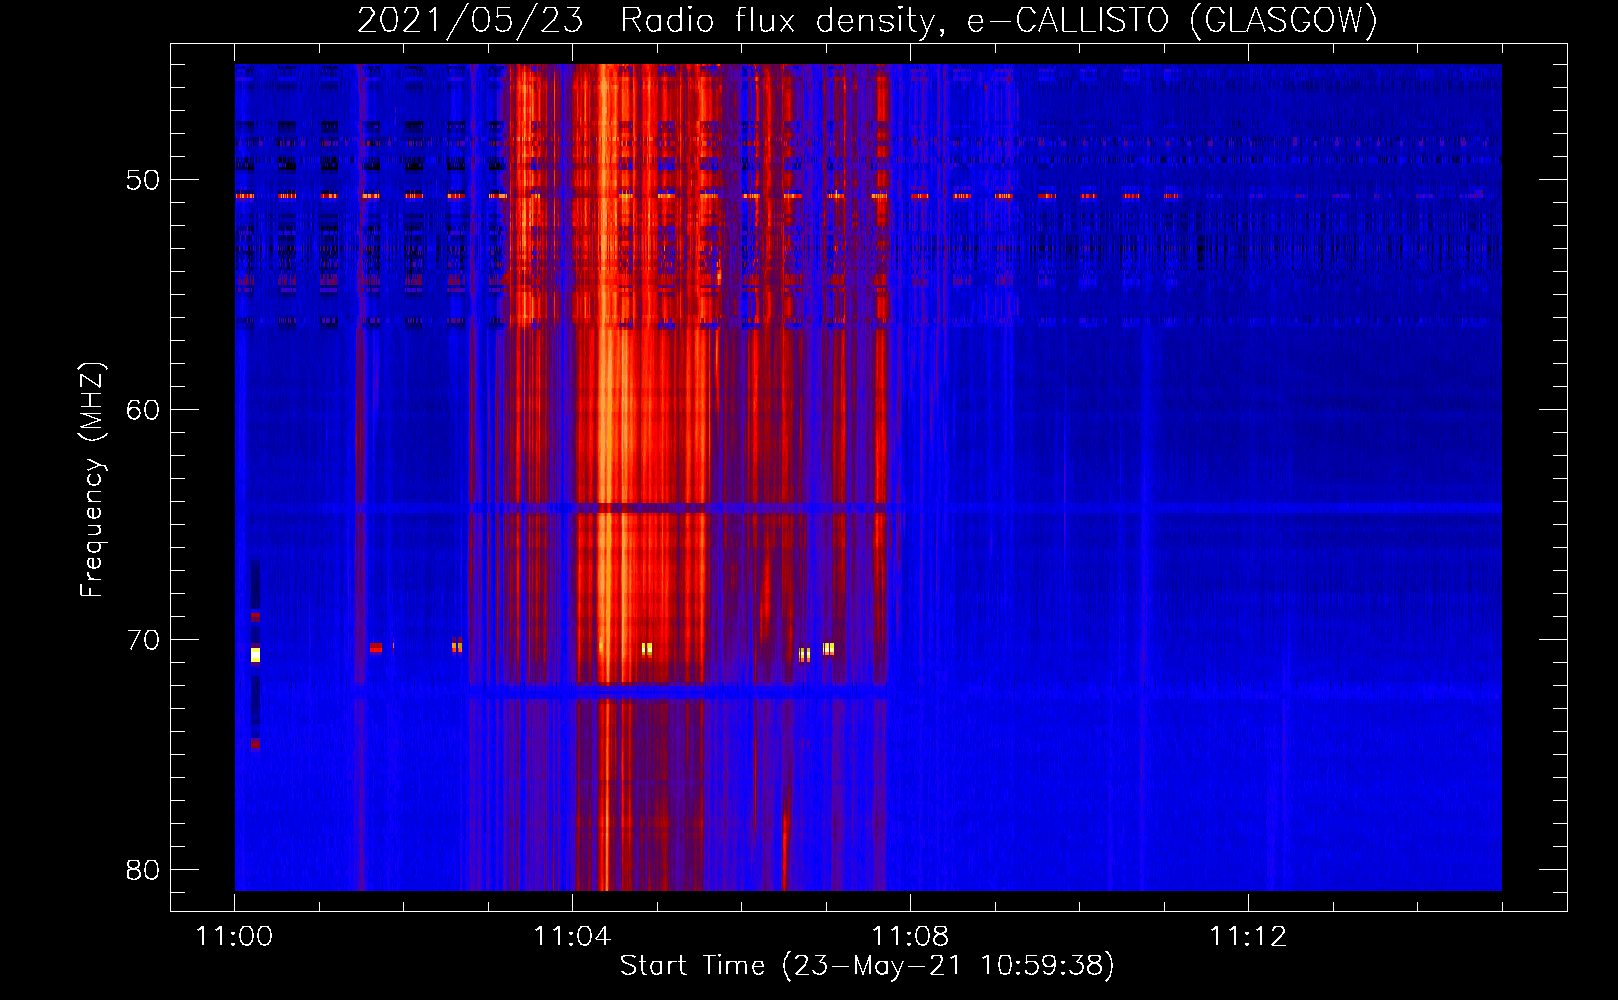1618x1000 pixels.
Task: Click the '11:04' time tick label
Action: (x=572, y=937)
